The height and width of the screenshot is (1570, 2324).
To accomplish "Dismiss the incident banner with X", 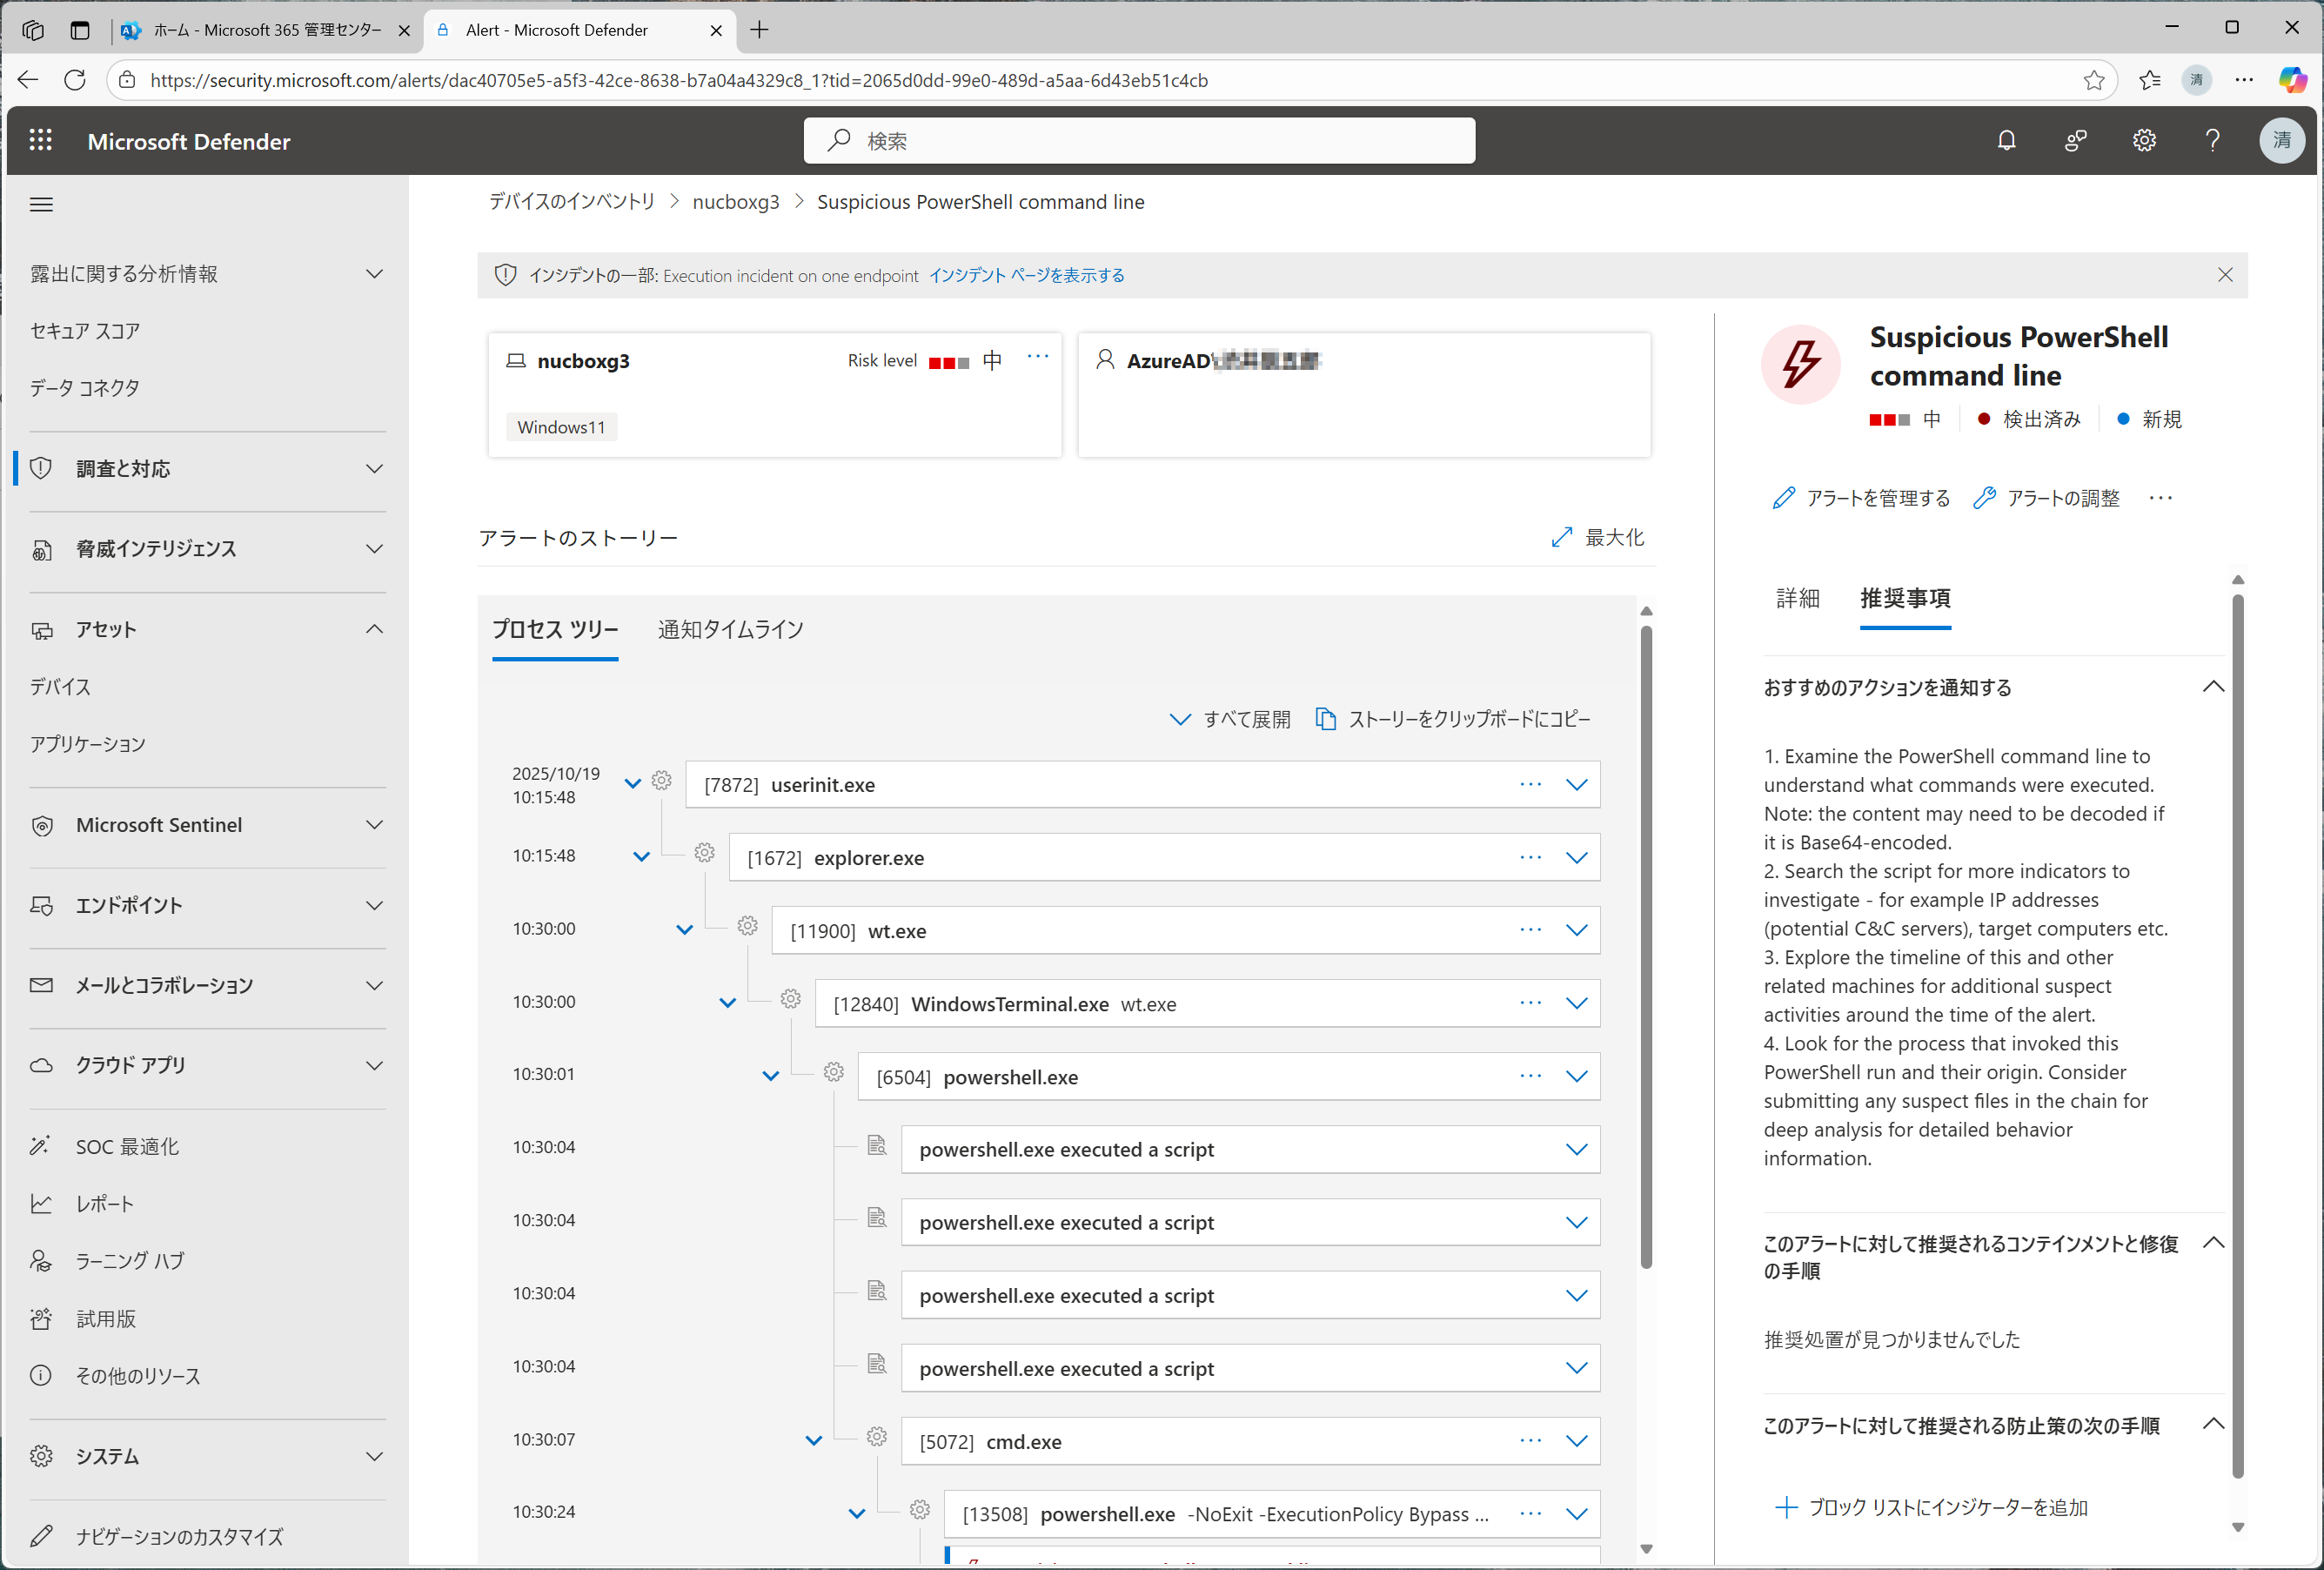I will pos(2224,275).
